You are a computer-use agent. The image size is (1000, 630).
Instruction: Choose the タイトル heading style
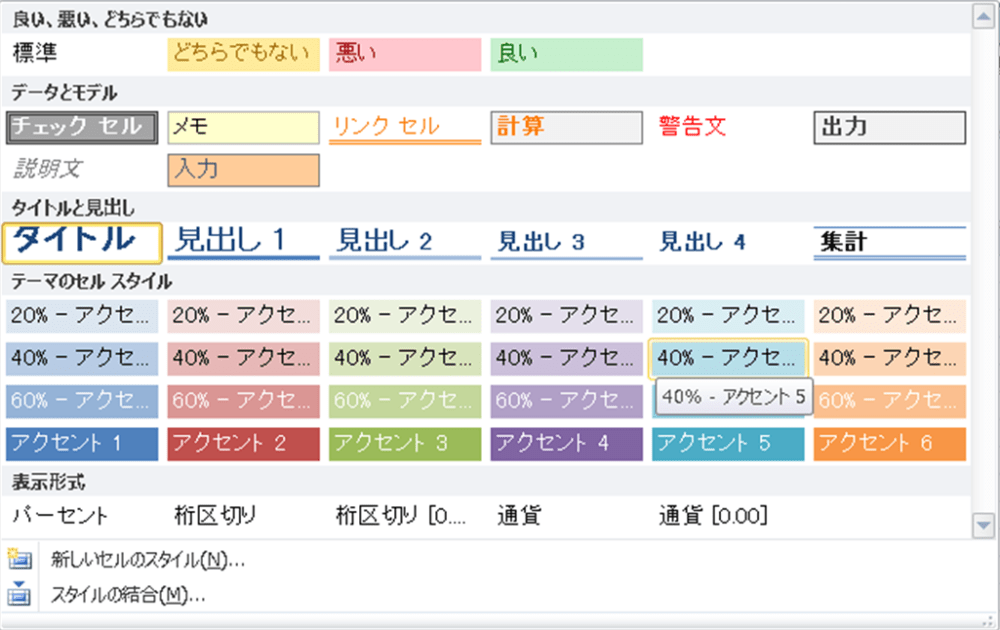82,241
